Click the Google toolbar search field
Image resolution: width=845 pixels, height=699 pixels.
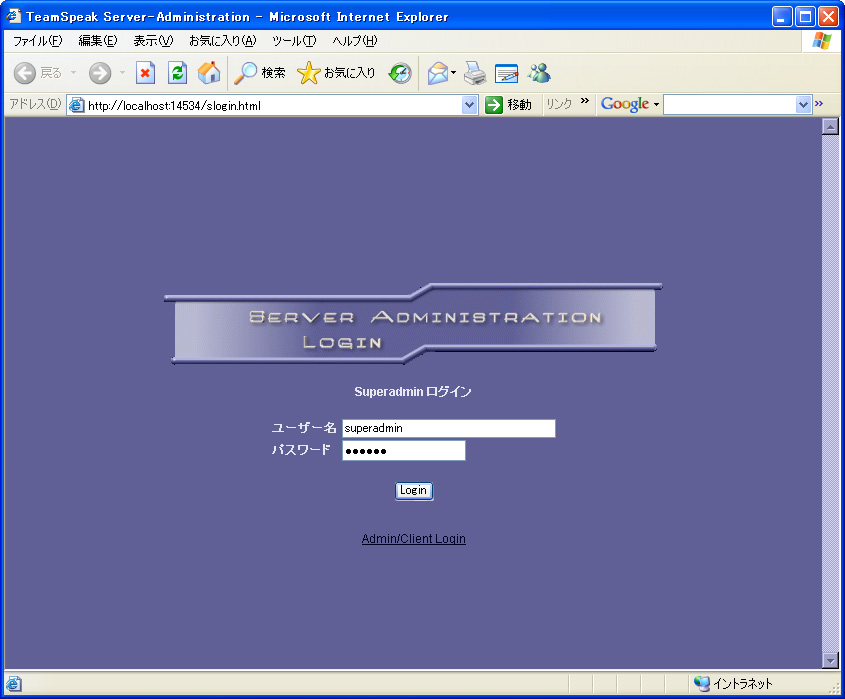pos(730,105)
